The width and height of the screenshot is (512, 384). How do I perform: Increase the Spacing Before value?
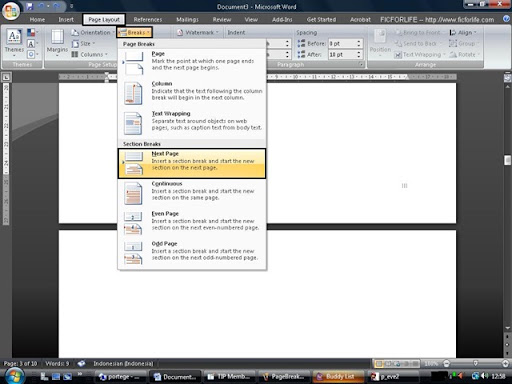(359, 41)
